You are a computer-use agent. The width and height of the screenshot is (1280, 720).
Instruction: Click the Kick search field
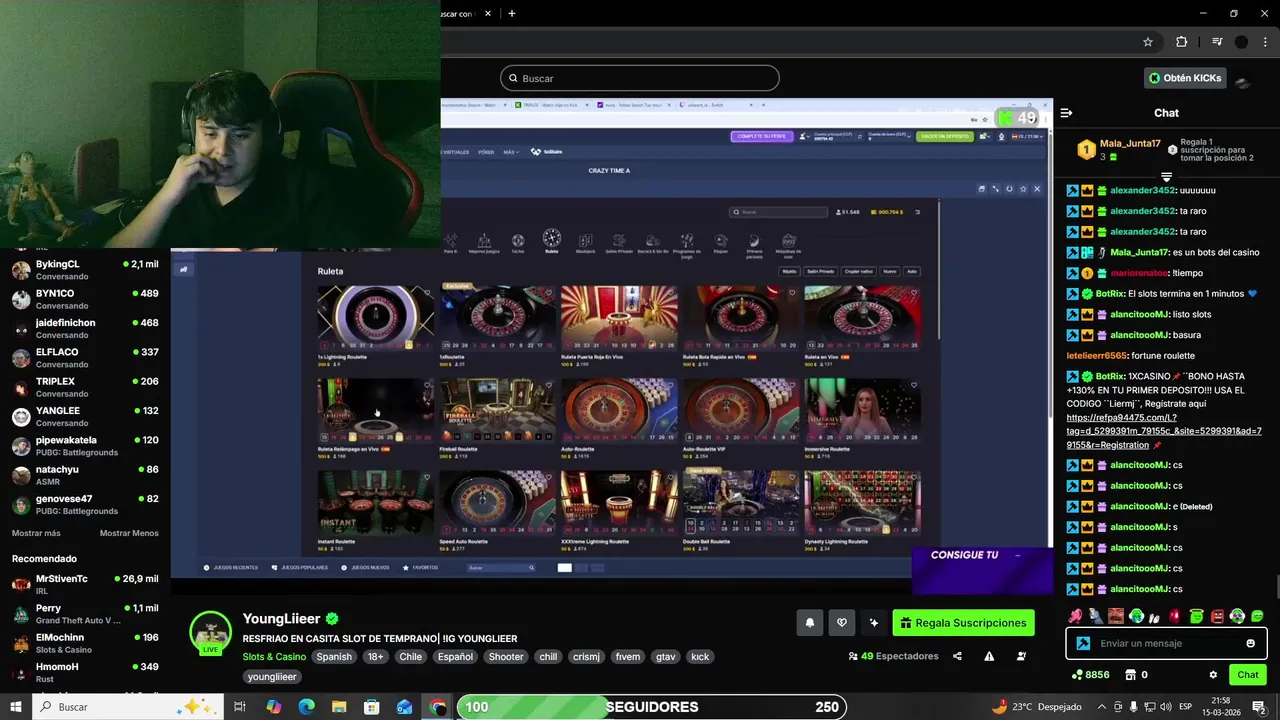pyautogui.click(x=640, y=78)
